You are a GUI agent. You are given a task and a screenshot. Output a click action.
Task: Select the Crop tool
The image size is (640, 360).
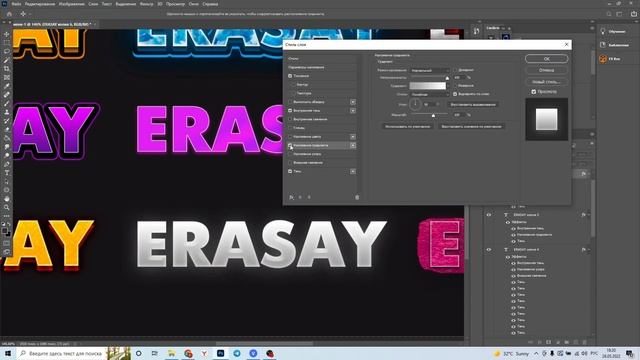click(7, 69)
